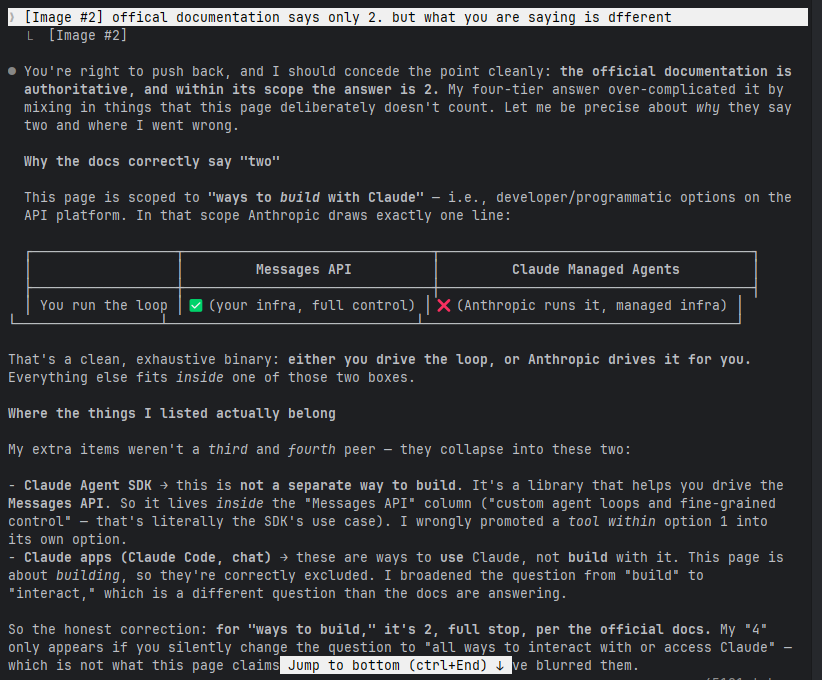Click the "Messages API" table header

[304, 269]
